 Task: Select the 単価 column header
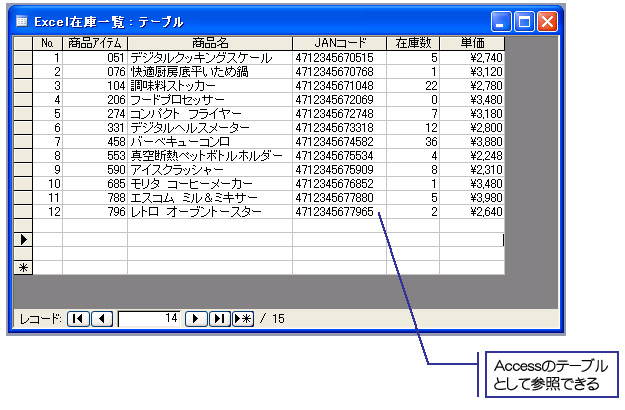click(x=473, y=43)
